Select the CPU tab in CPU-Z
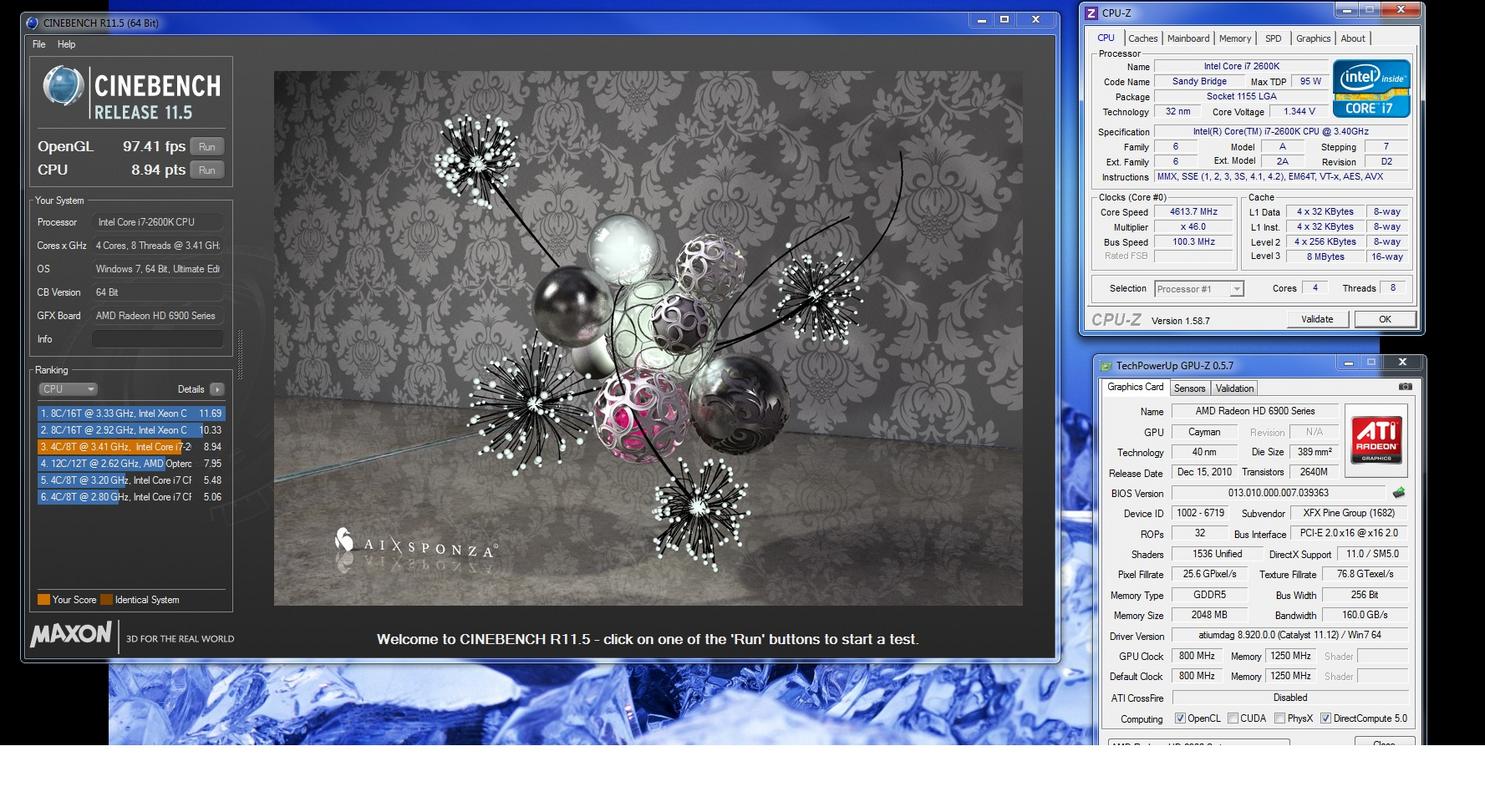The height and width of the screenshot is (802, 1485). [1106, 37]
